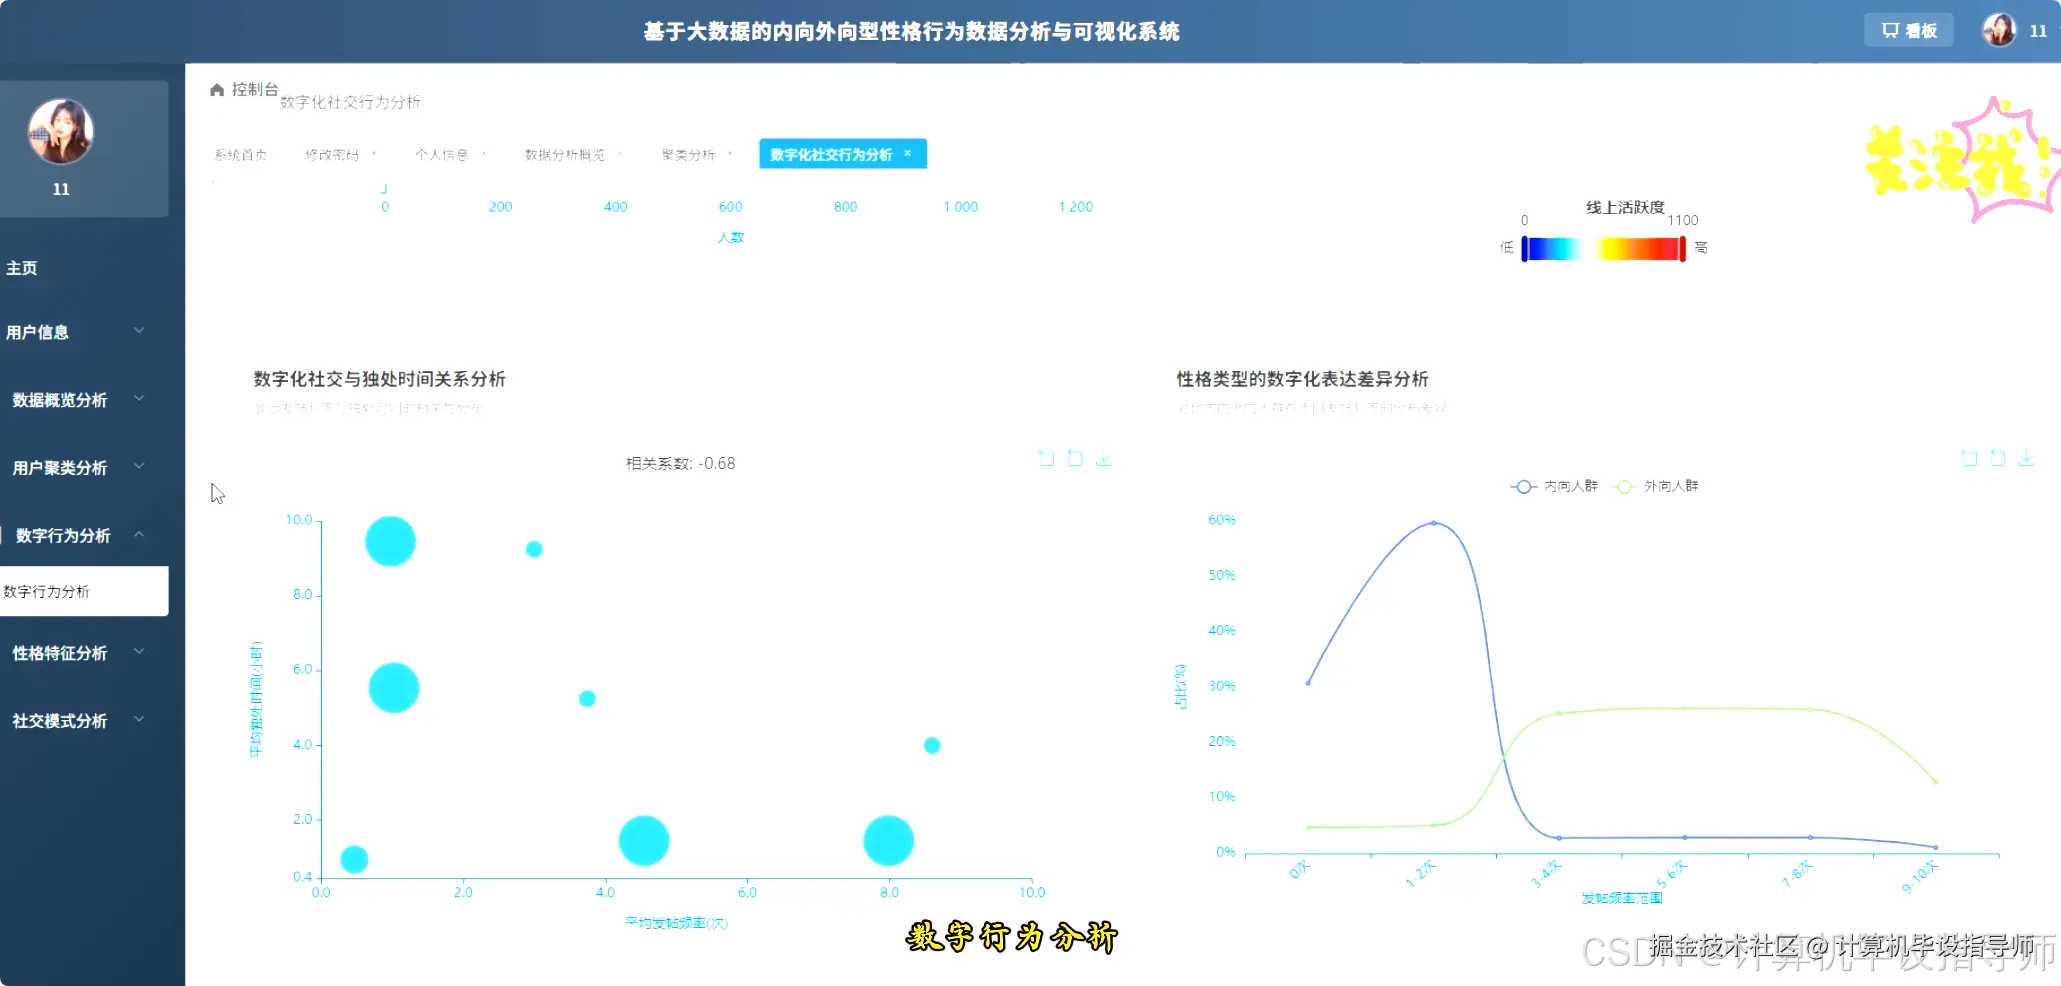
Task: Download the line chart as image
Action: 2026,458
